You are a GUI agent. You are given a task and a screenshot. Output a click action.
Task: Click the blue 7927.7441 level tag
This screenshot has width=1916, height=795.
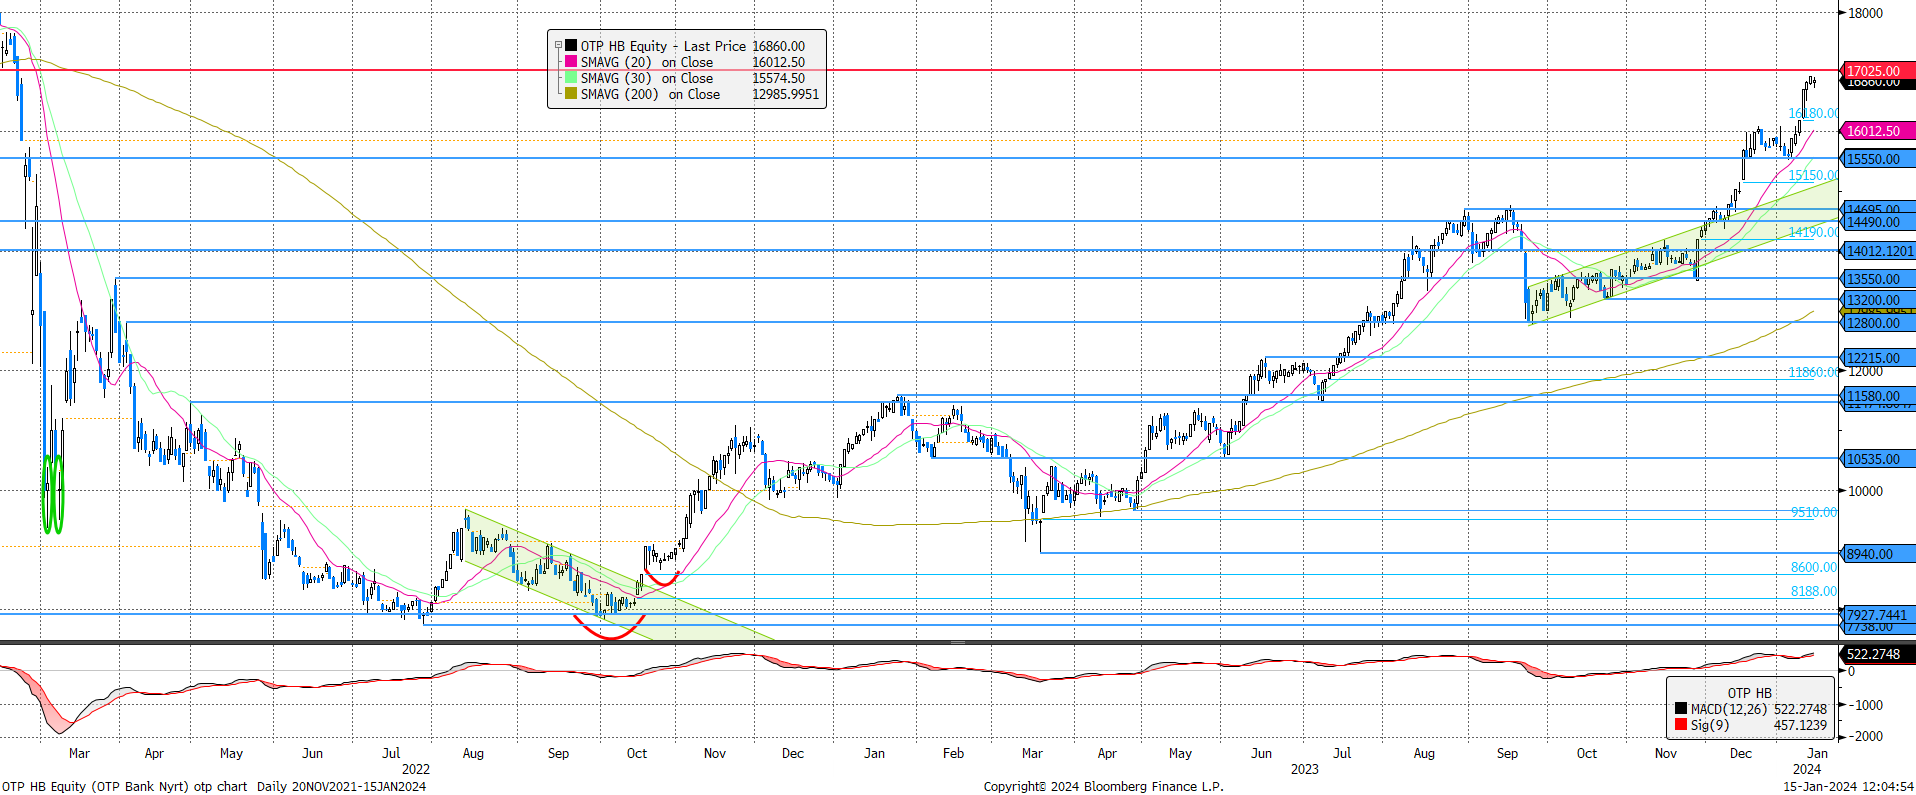coord(1878,615)
